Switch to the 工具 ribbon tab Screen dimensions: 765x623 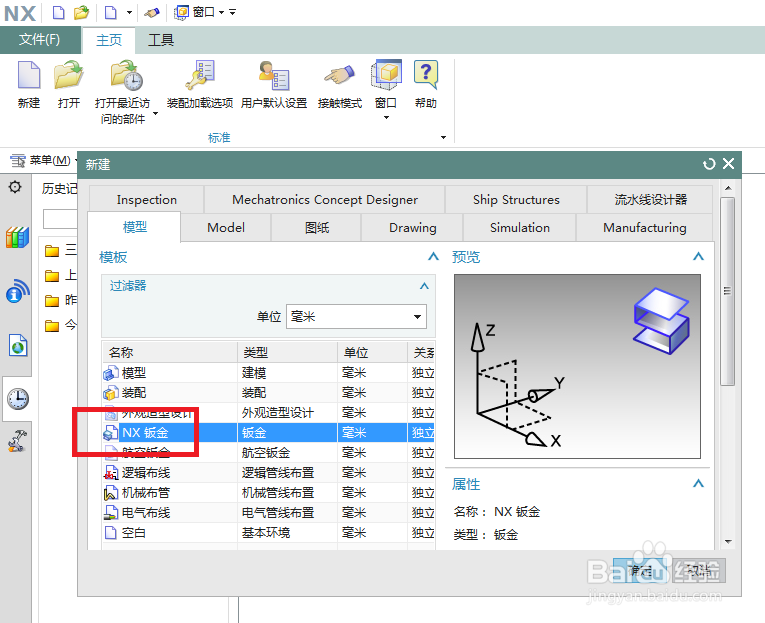[161, 40]
